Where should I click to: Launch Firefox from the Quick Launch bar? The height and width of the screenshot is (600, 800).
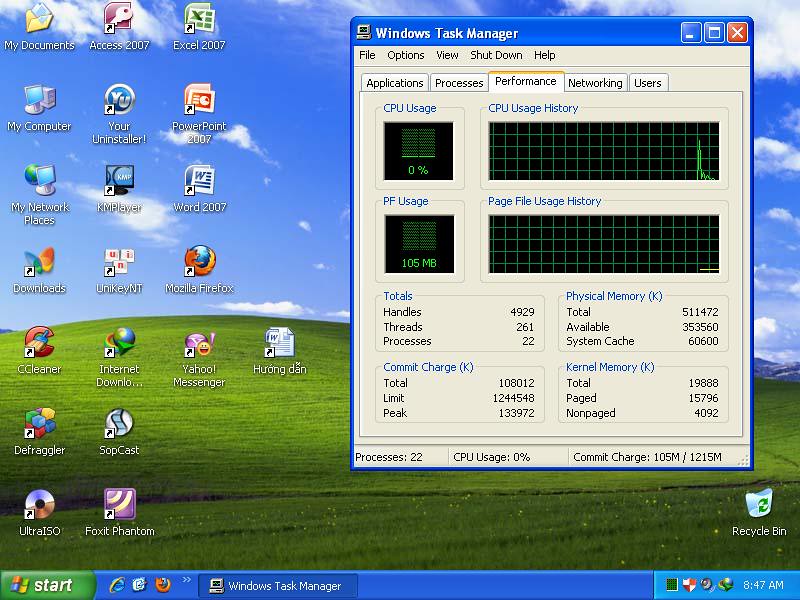163,585
